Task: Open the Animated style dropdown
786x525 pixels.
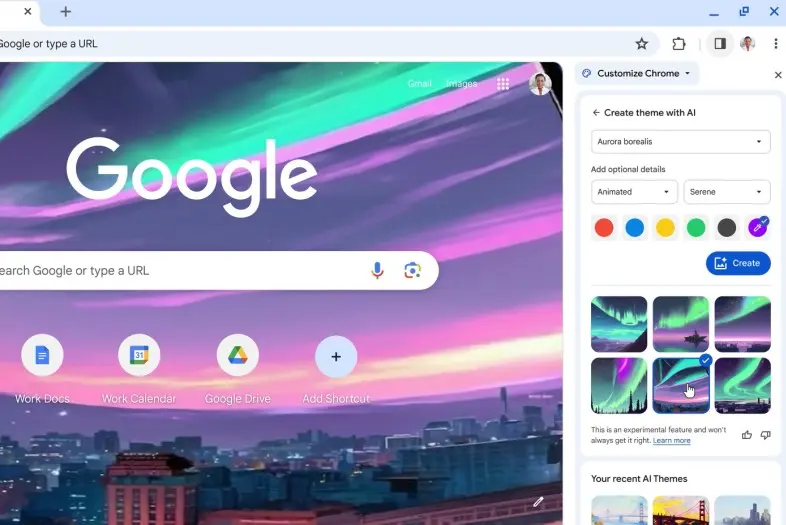Action: (634, 192)
